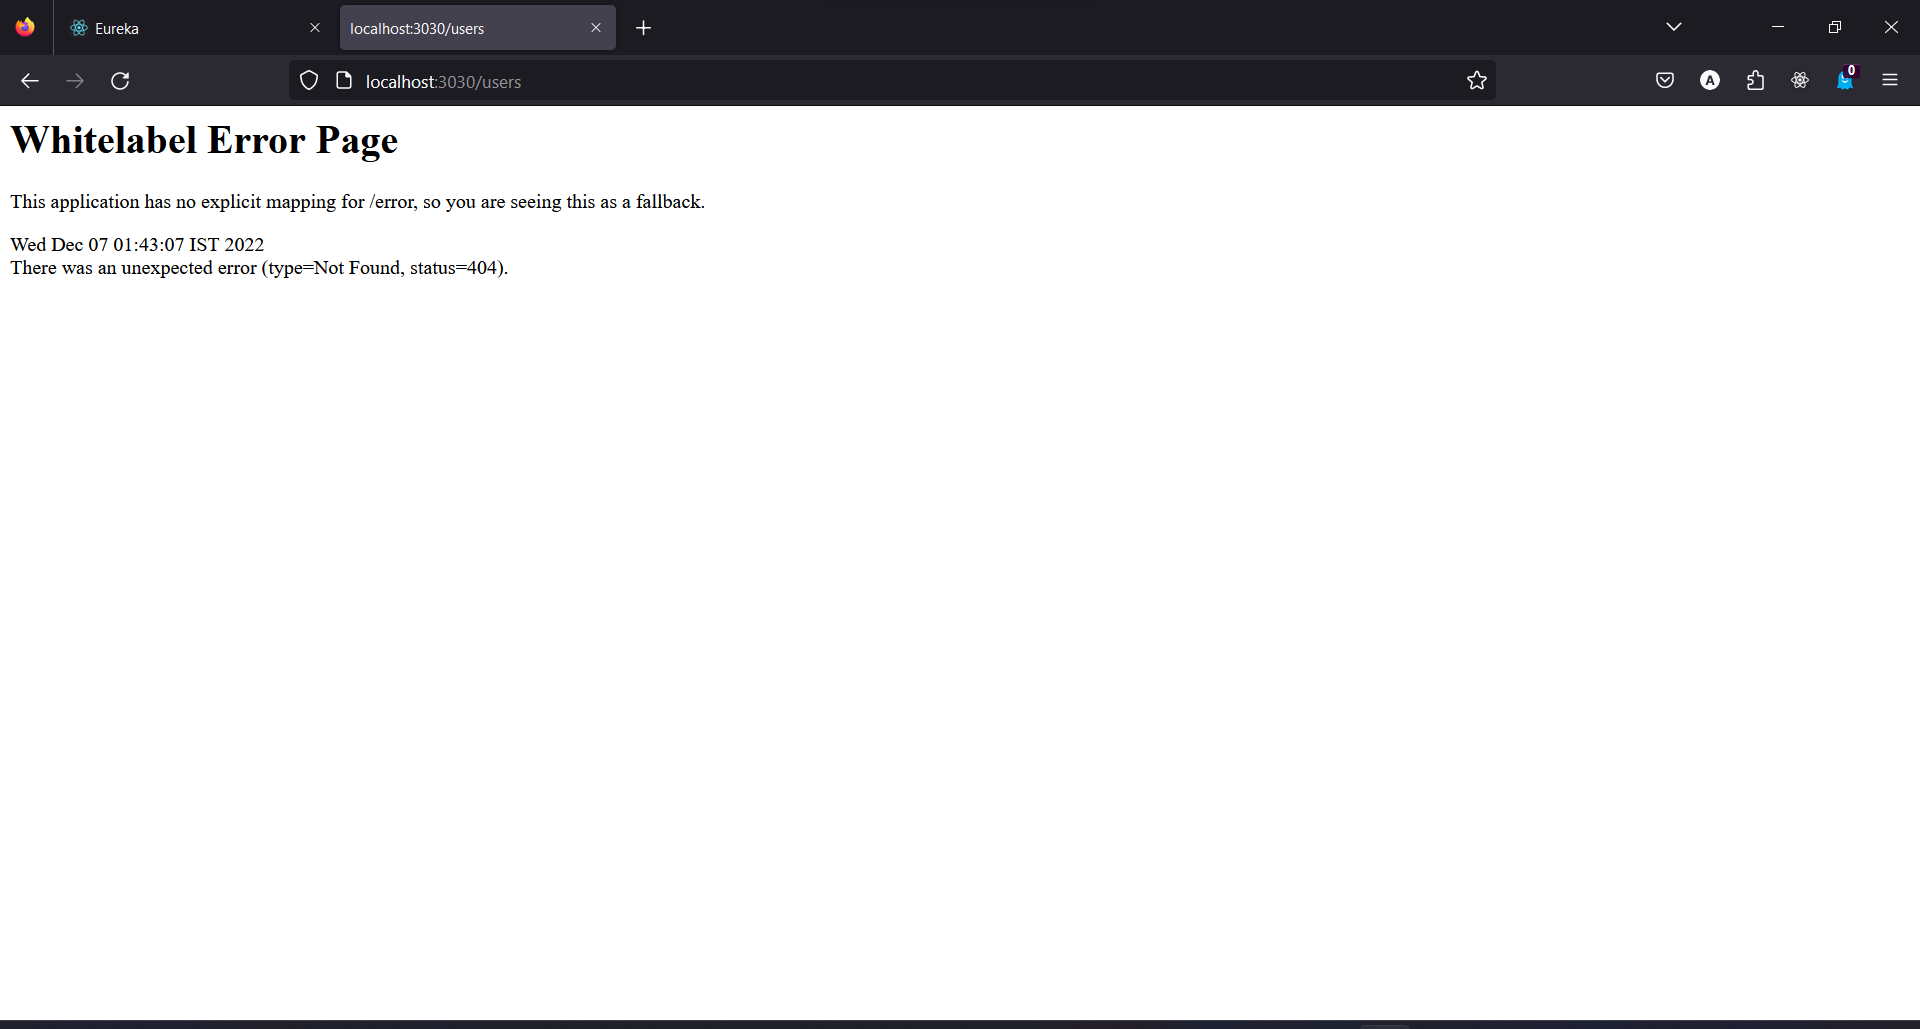Bookmark this page with the star
This screenshot has height=1029, width=1920.
pos(1477,81)
